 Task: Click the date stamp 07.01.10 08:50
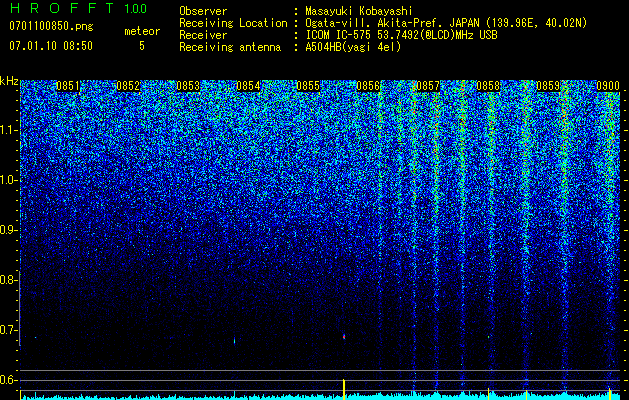[51, 46]
